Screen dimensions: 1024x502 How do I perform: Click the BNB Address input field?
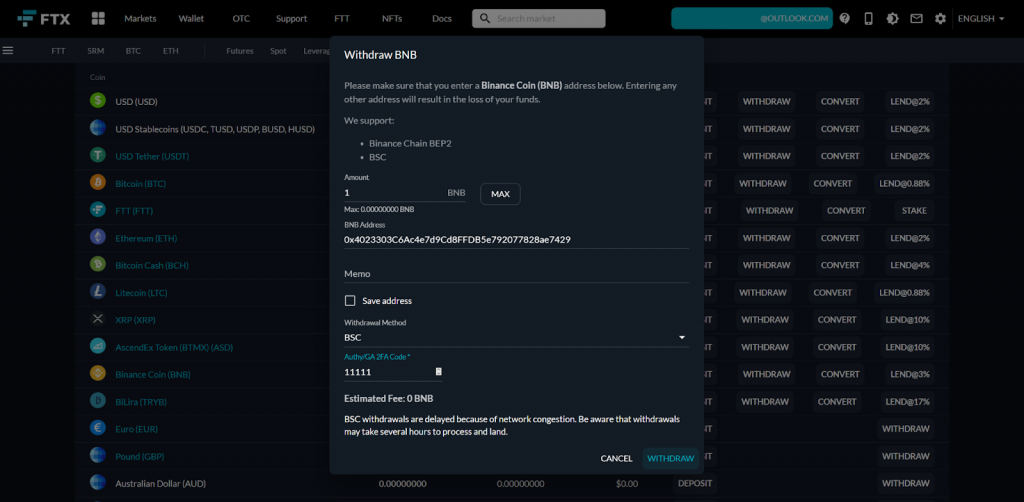tap(516, 240)
